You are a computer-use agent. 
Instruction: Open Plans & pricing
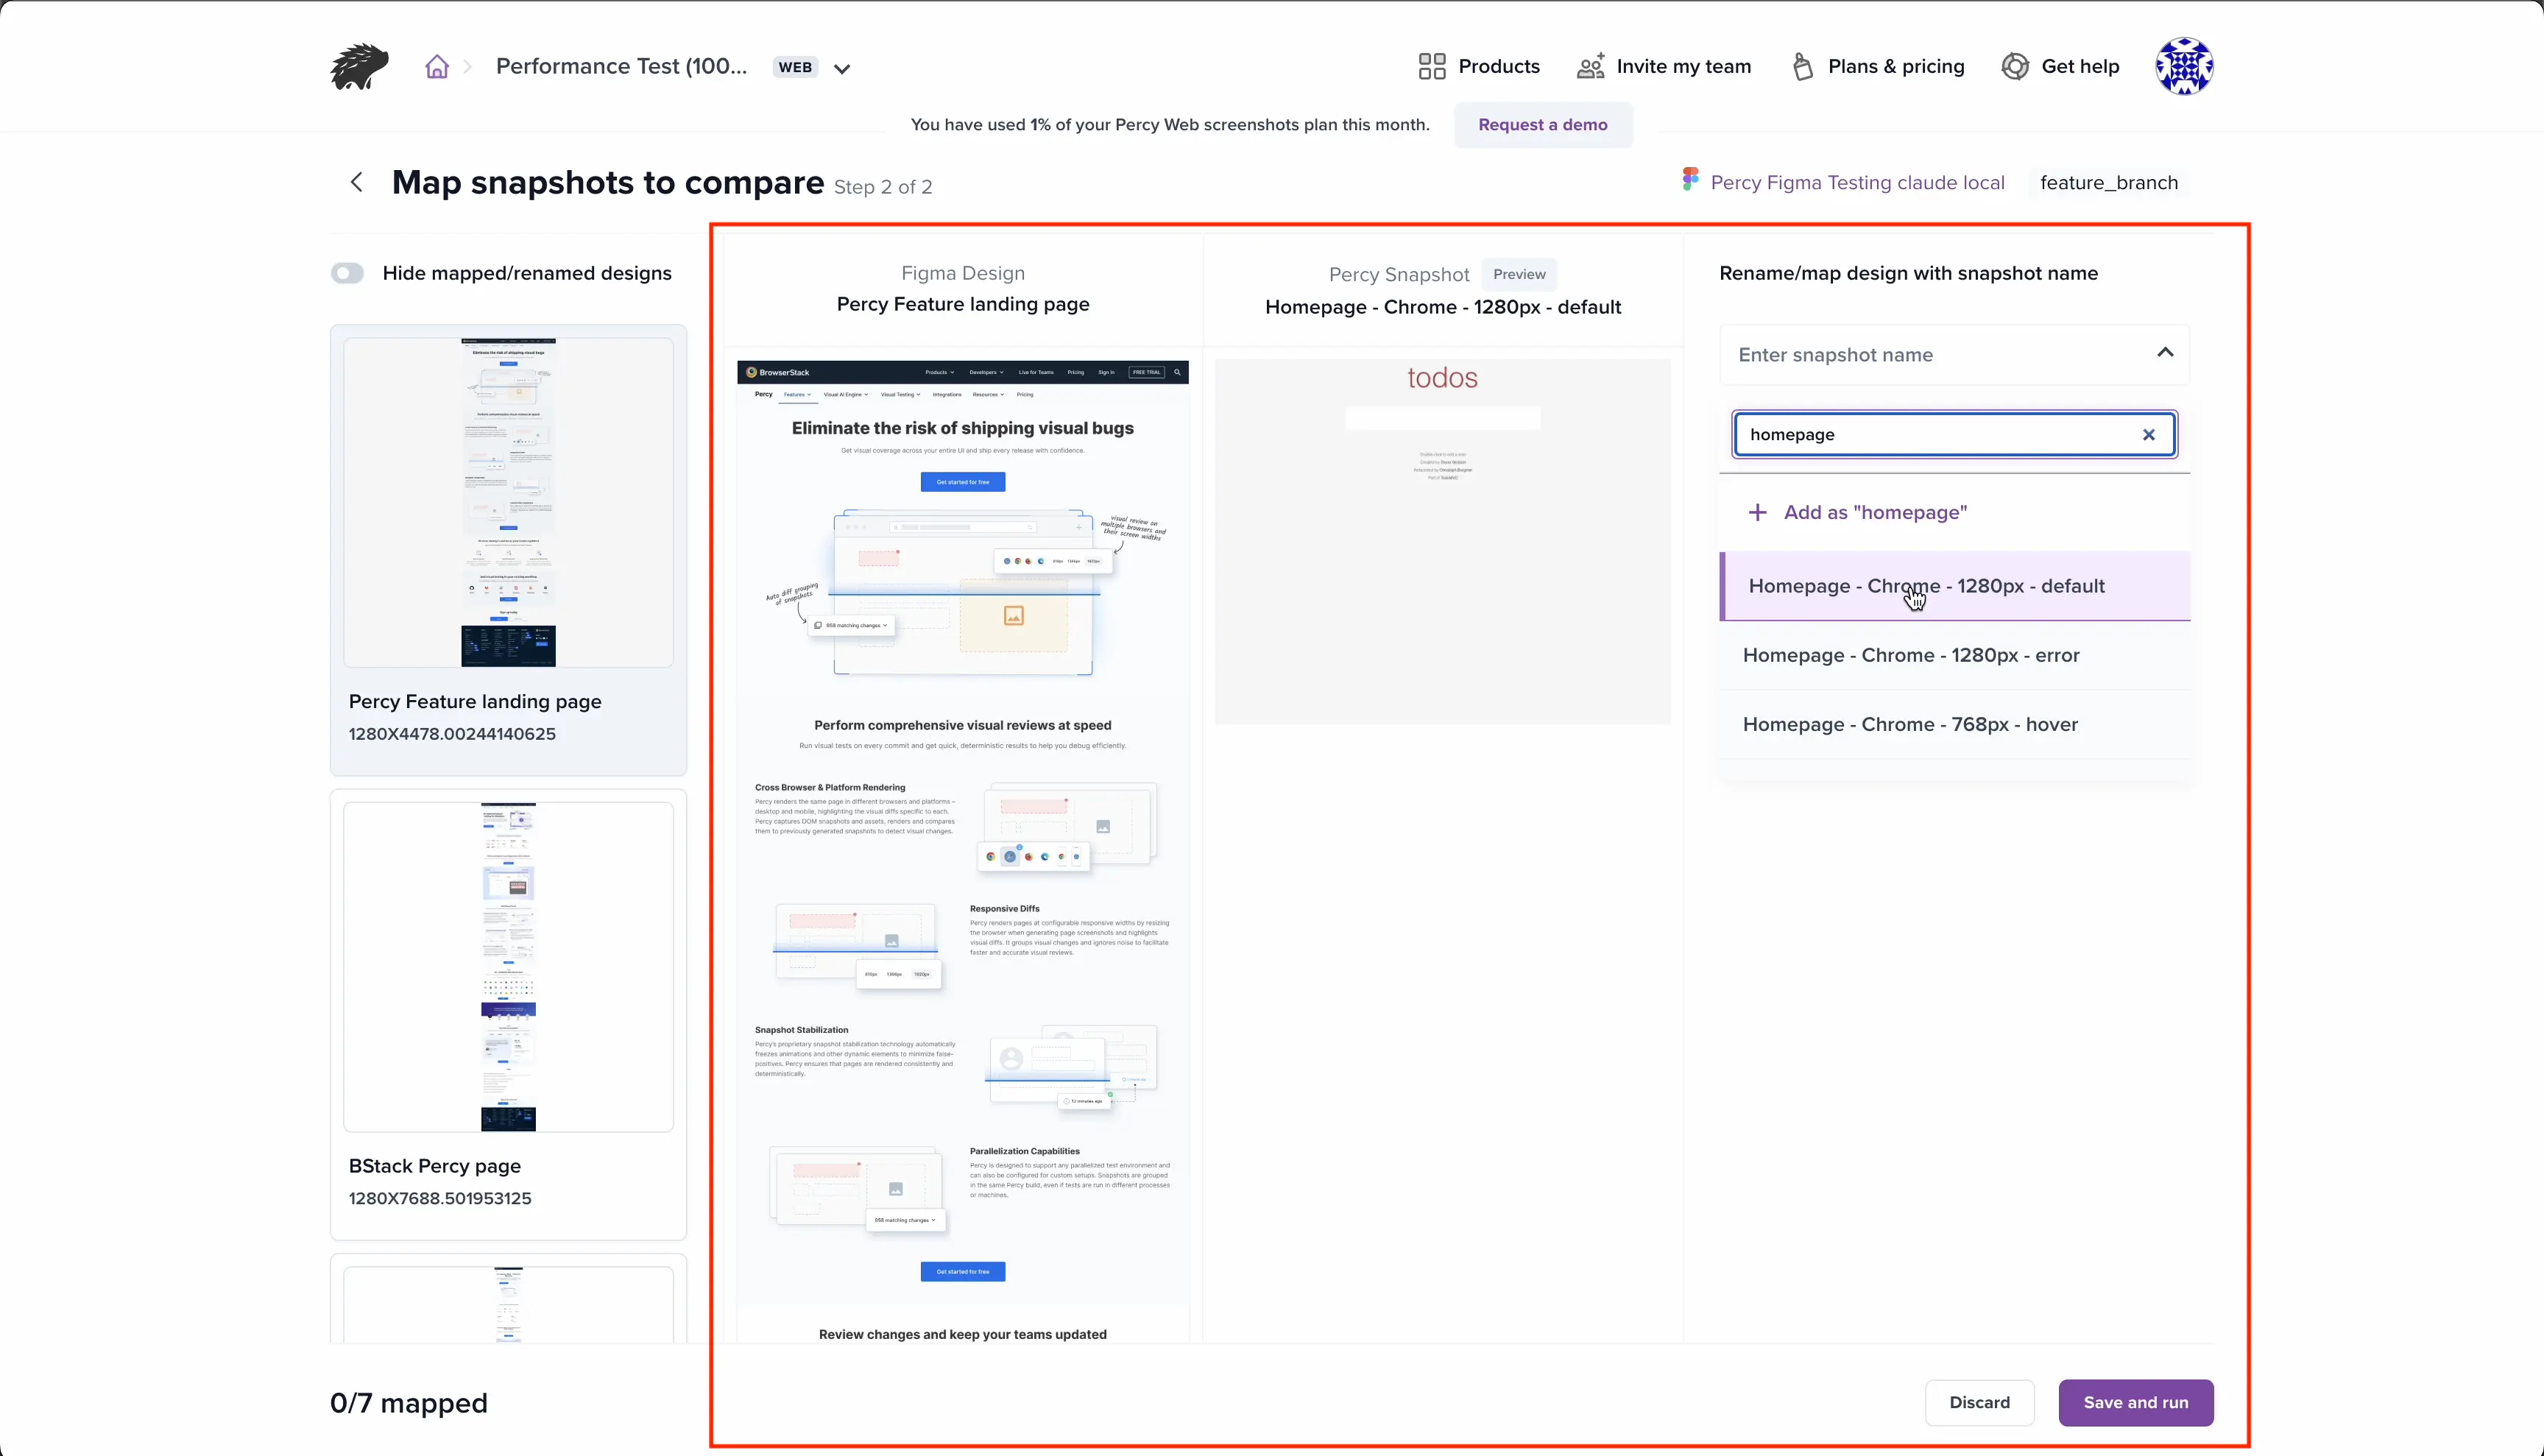pyautogui.click(x=1877, y=66)
